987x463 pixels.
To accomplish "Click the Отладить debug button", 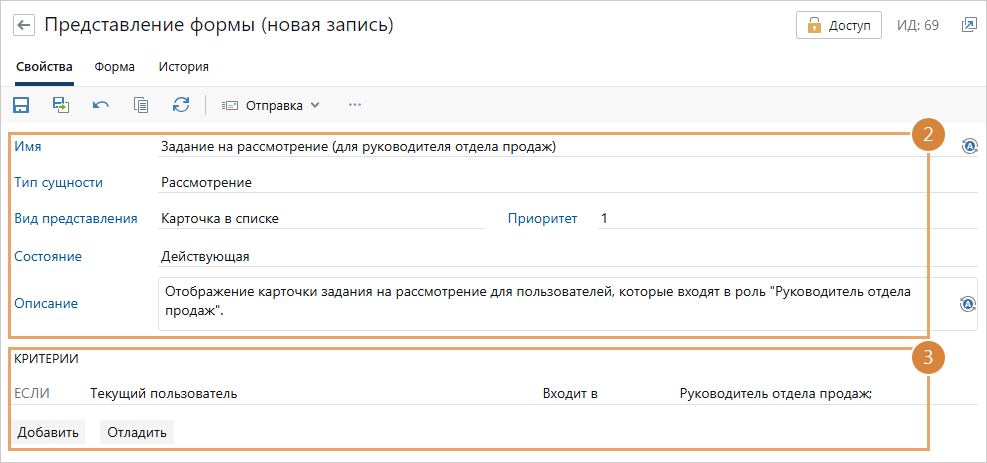I will 137,432.
